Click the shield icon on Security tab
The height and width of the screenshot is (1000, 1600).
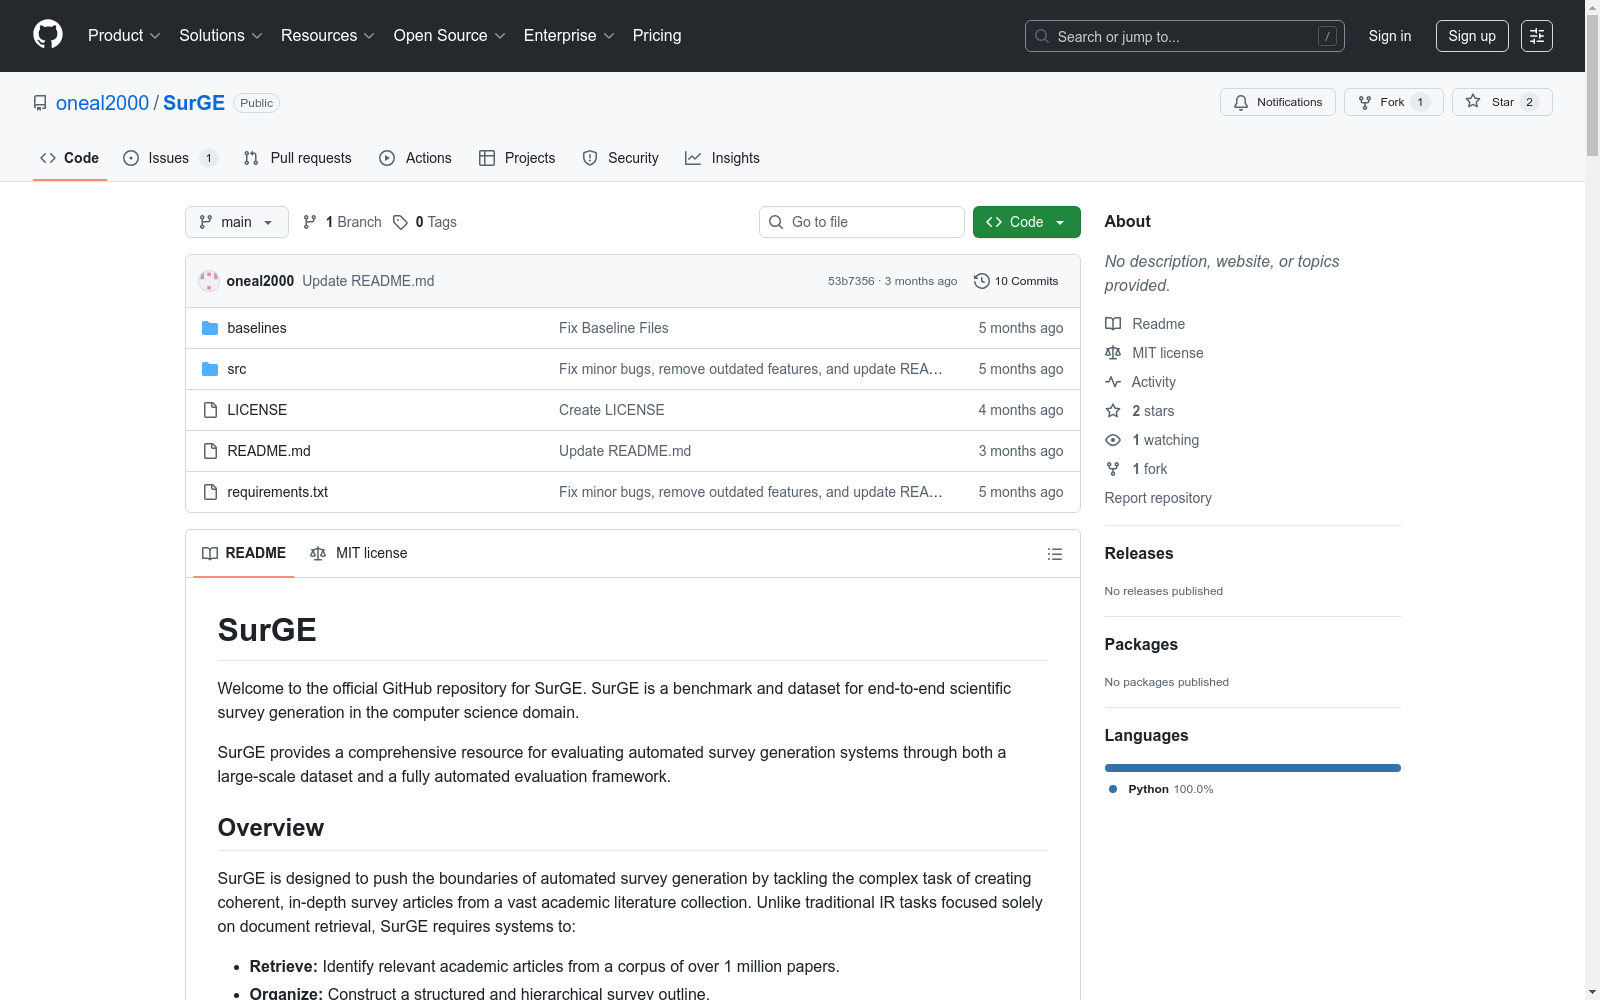[x=590, y=158]
